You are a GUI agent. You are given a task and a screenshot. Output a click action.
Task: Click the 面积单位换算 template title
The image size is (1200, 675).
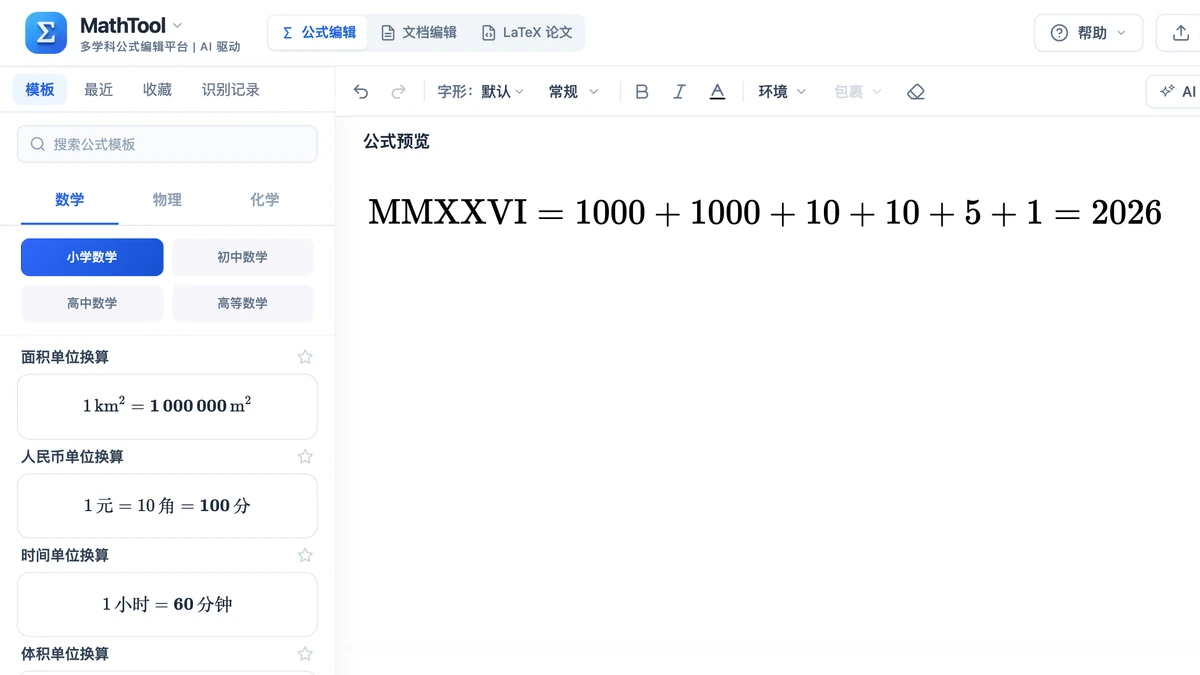(65, 357)
